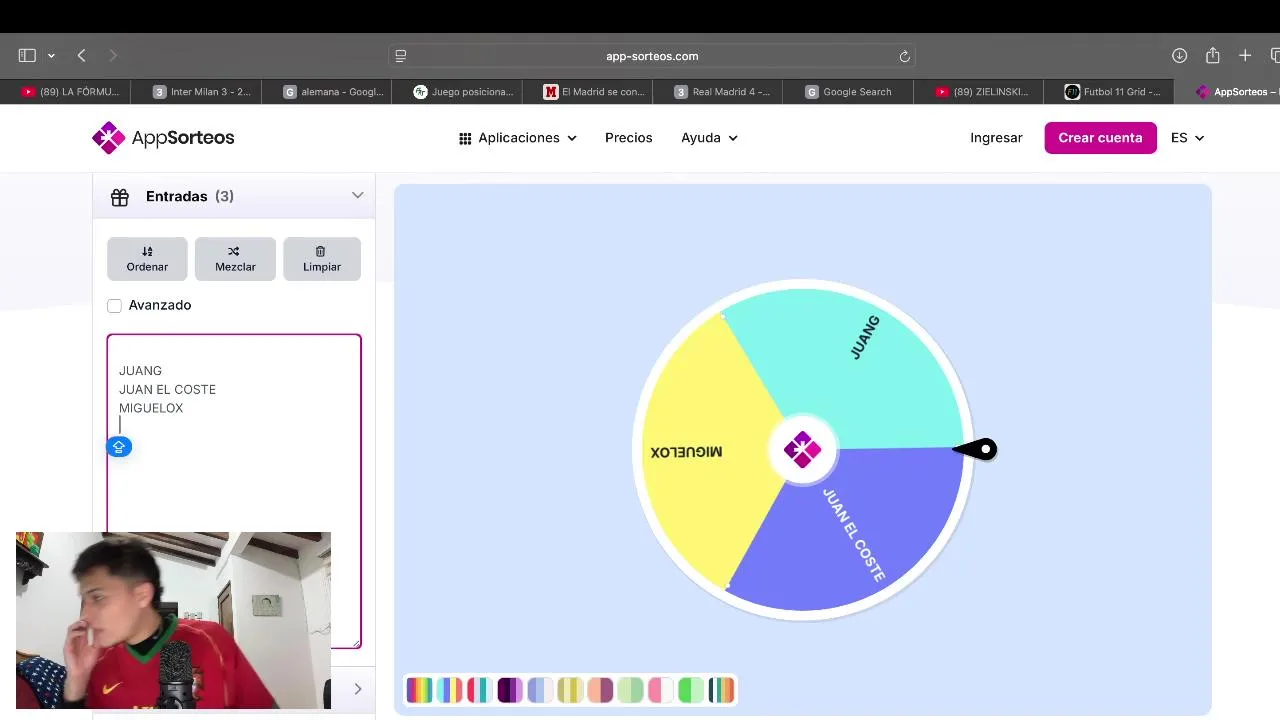Screen dimensions: 1280x720
Task: Click the Crear cuenta button
Action: point(1100,138)
